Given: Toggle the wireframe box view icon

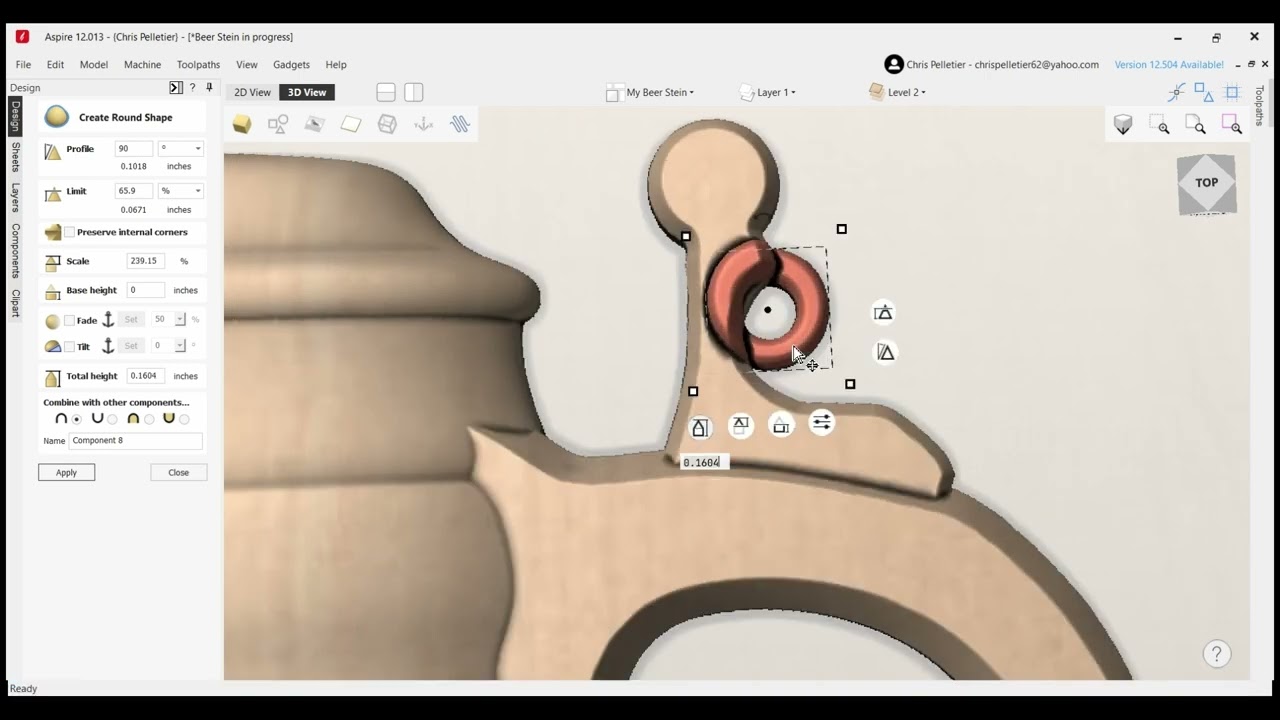Looking at the screenshot, I should [387, 124].
